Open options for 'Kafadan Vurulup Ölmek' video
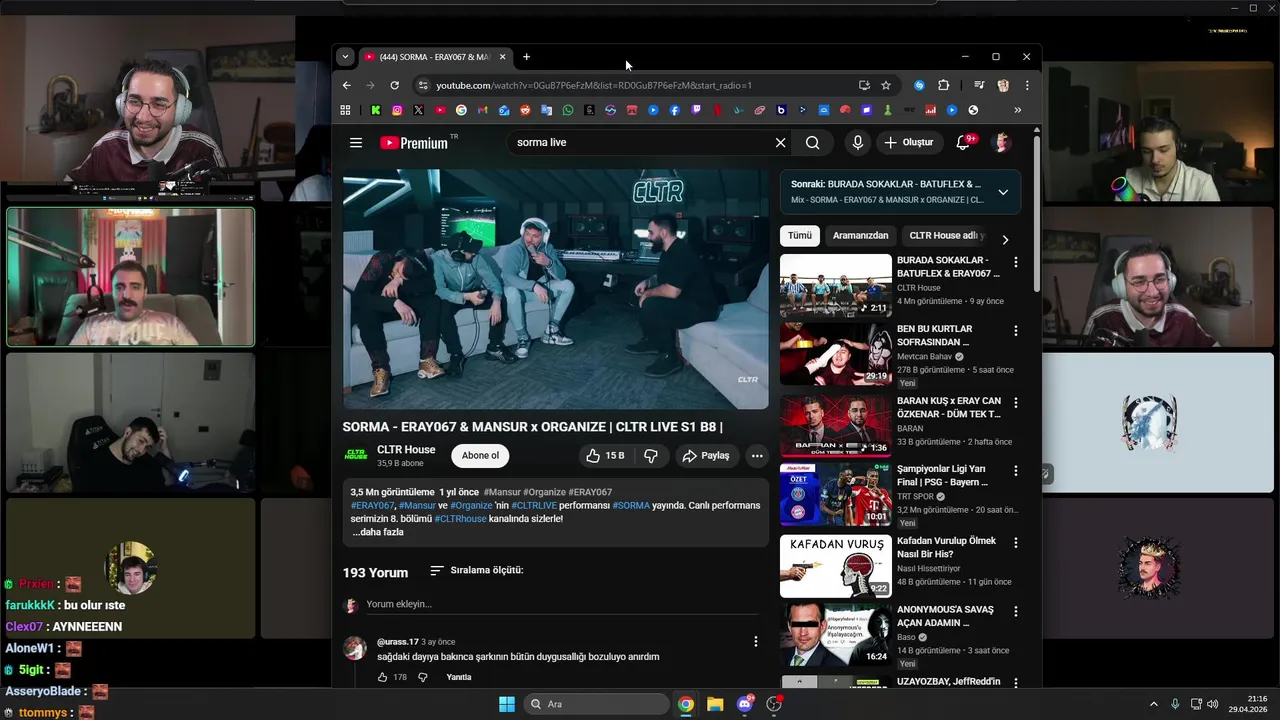Viewport: 1280px width, 720px height. (1016, 542)
